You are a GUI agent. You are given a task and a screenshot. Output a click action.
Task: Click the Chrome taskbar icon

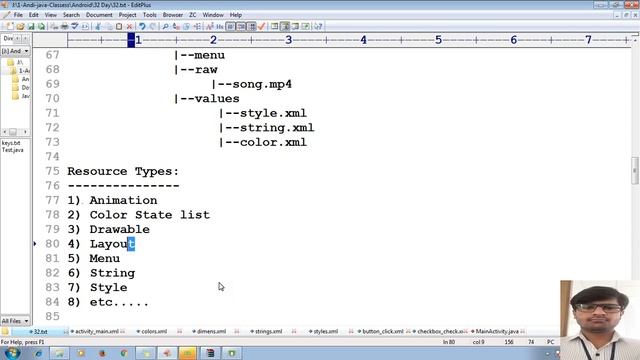point(124,353)
